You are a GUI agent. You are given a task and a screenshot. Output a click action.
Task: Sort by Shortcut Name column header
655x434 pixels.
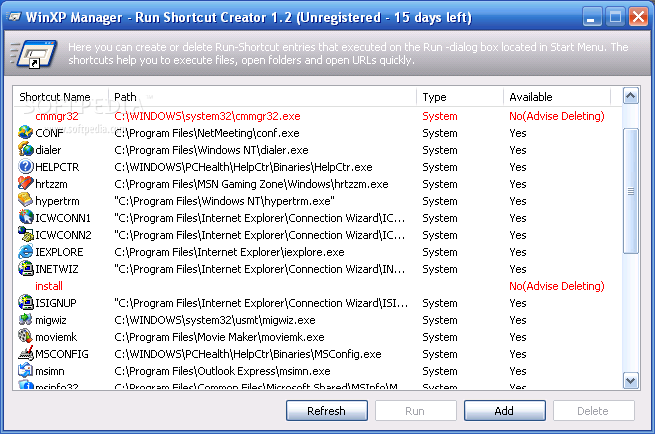[x=61, y=97]
